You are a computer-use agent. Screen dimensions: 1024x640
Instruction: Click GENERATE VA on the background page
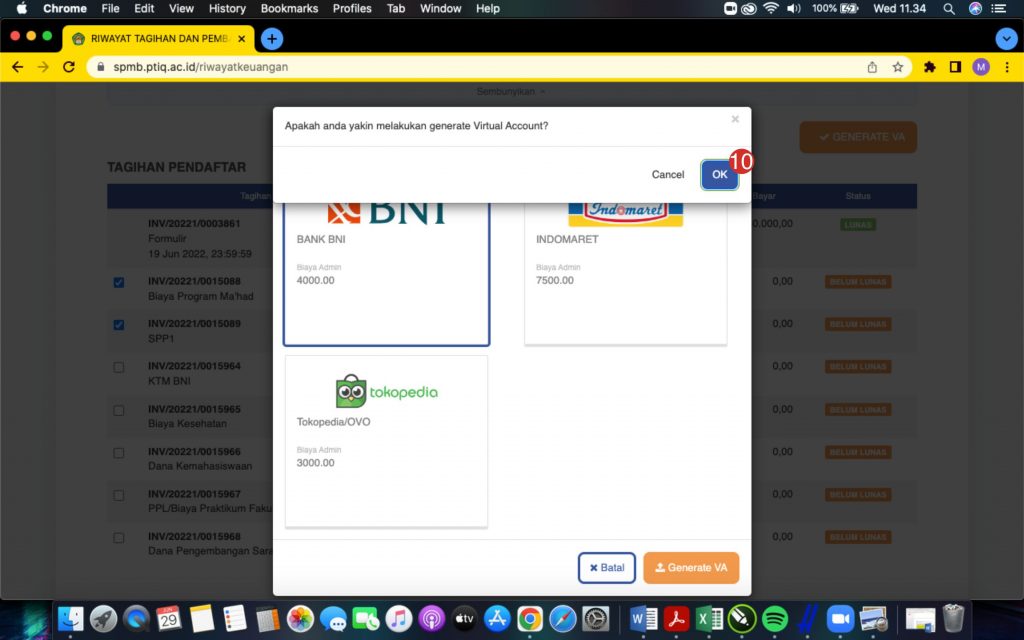click(858, 137)
